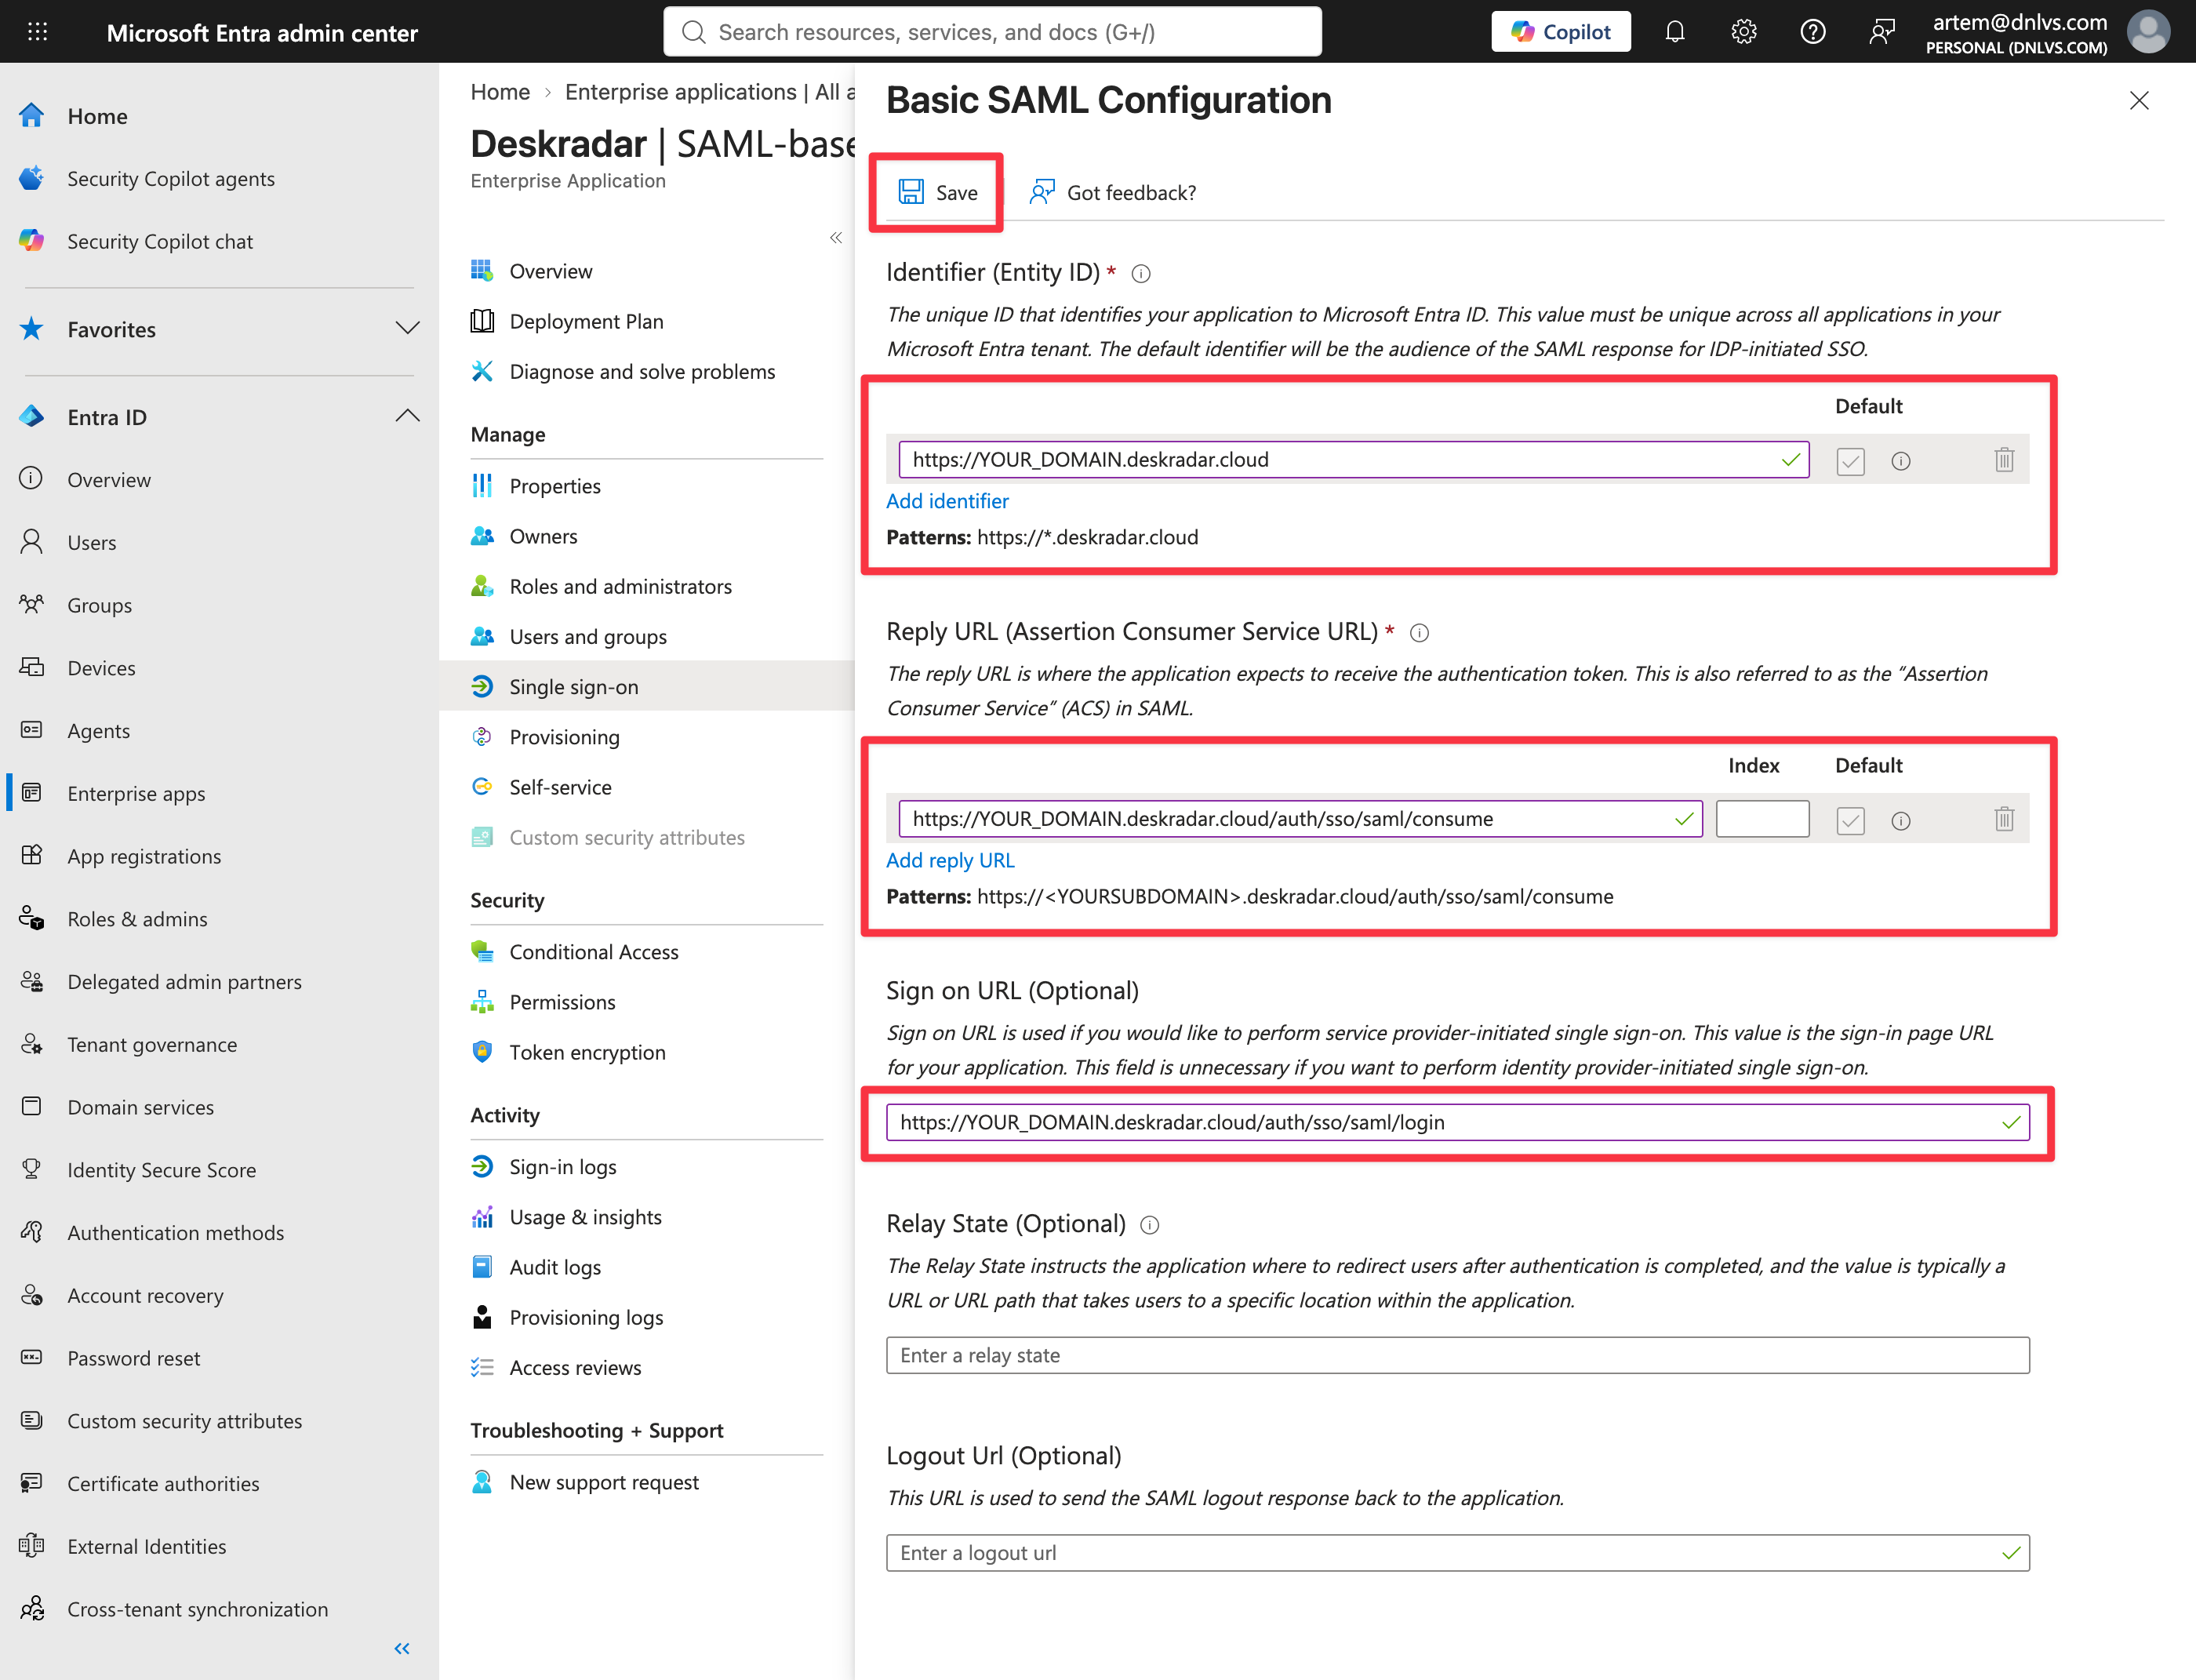Click the Identity Secure Score trophy icon
This screenshot has height=1680, width=2196.
[32, 1169]
